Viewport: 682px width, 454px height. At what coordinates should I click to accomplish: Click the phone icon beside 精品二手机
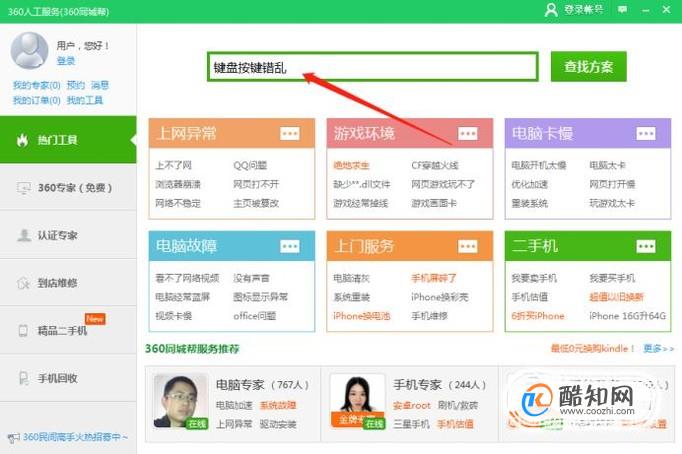[23, 330]
